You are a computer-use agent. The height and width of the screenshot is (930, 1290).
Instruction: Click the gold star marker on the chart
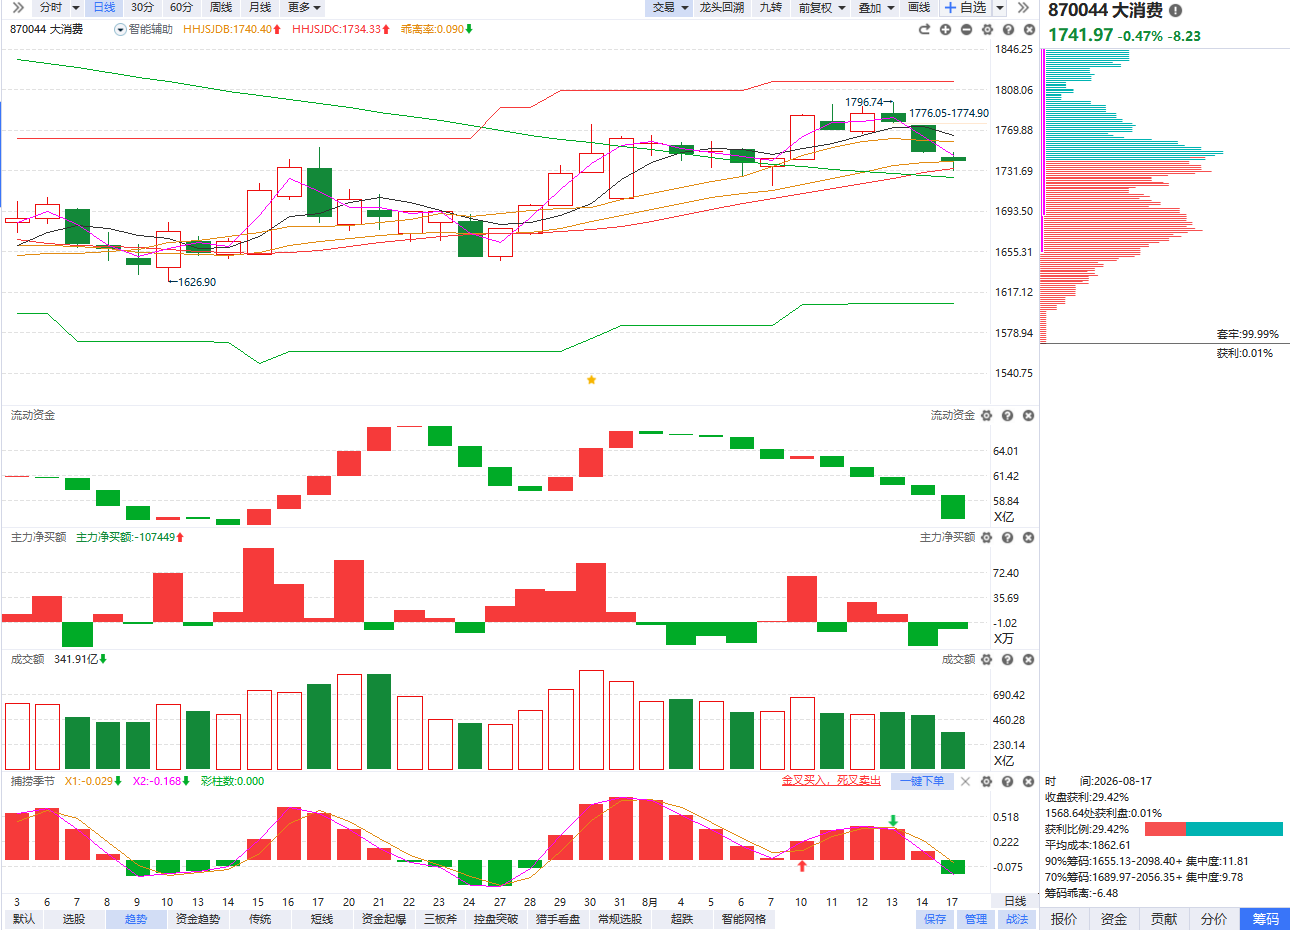(x=591, y=380)
